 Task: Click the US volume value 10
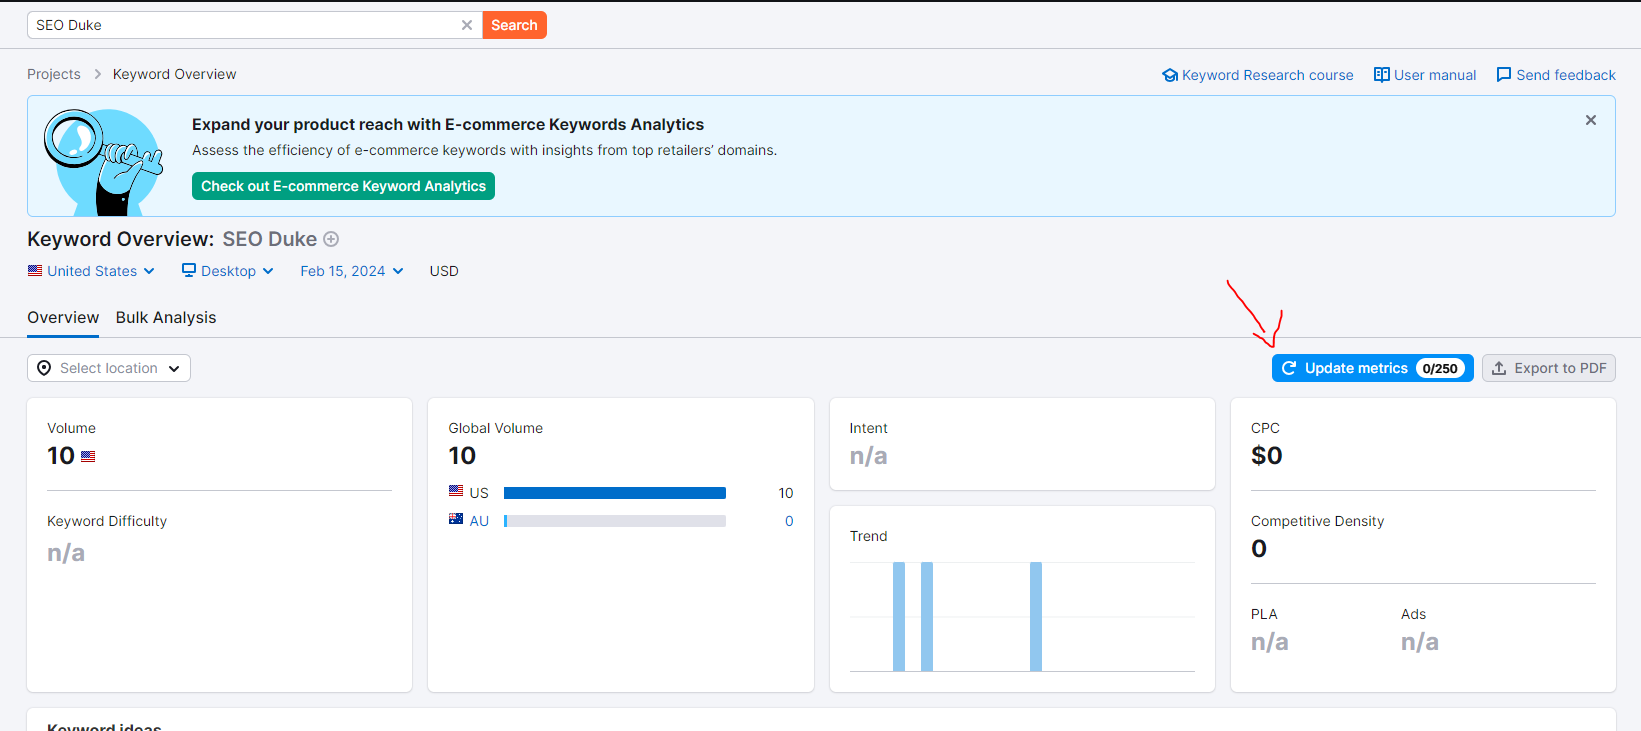pyautogui.click(x=786, y=493)
